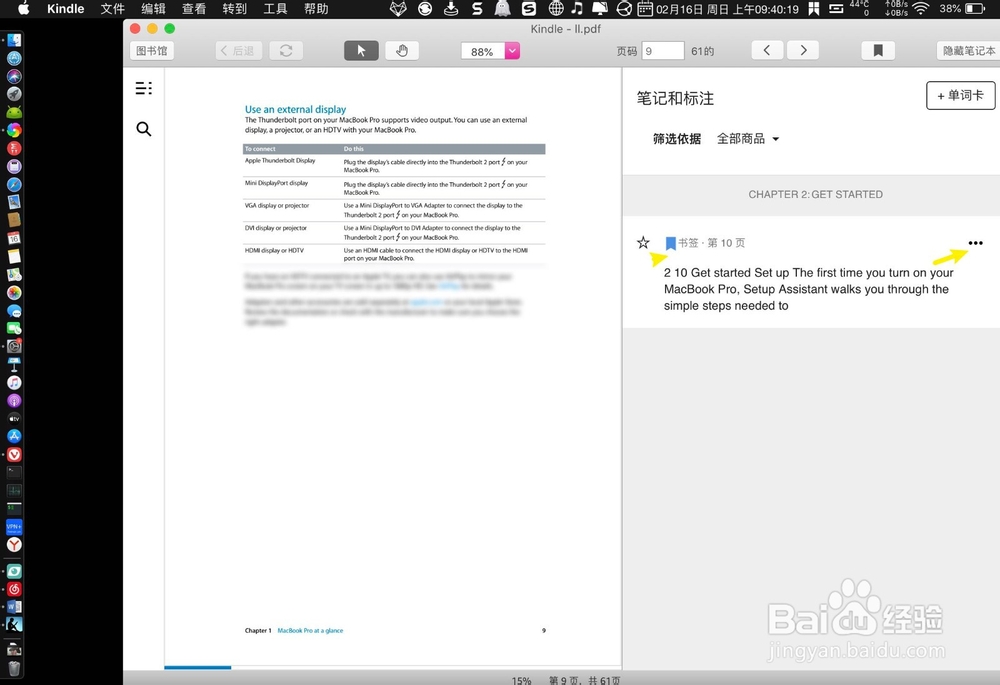Open the Android icon in the dock

14,112
